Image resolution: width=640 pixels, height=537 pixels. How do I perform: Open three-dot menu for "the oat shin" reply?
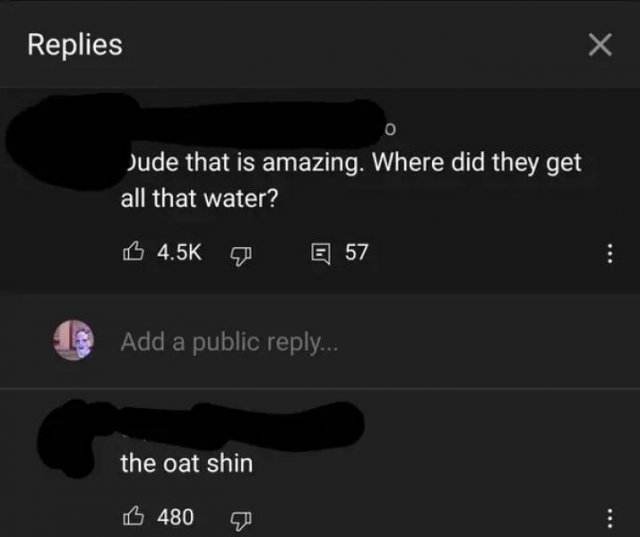(x=608, y=517)
